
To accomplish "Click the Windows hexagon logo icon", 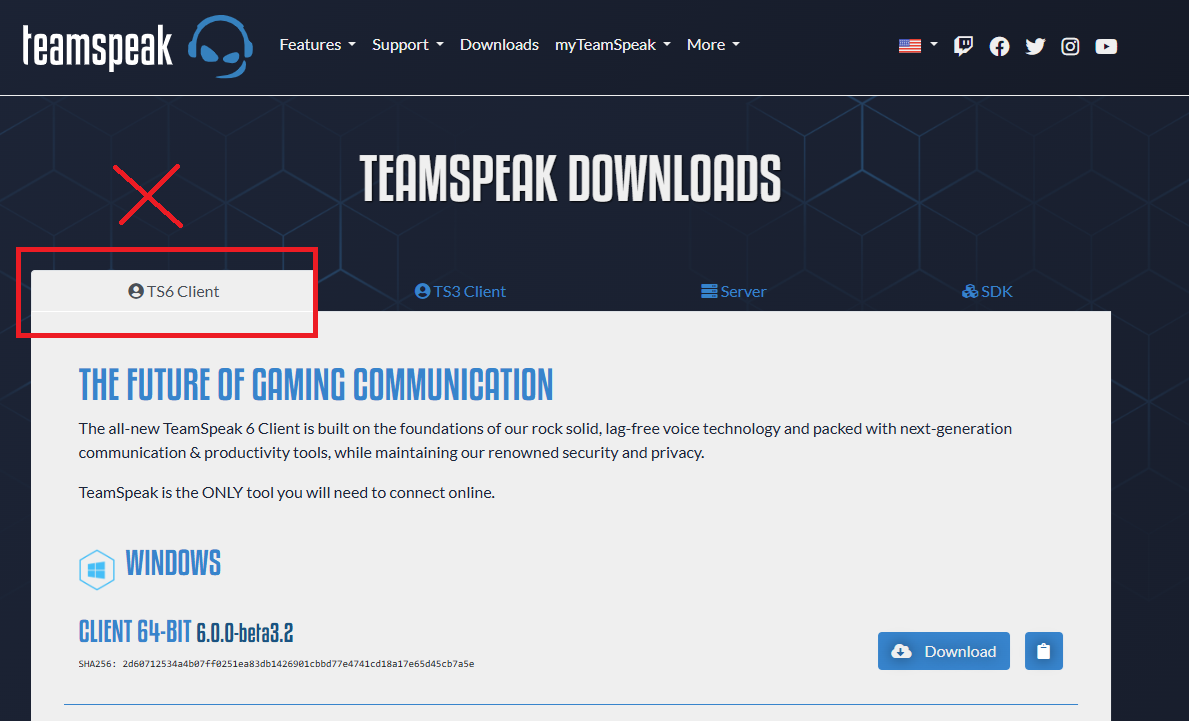I will tap(96, 569).
